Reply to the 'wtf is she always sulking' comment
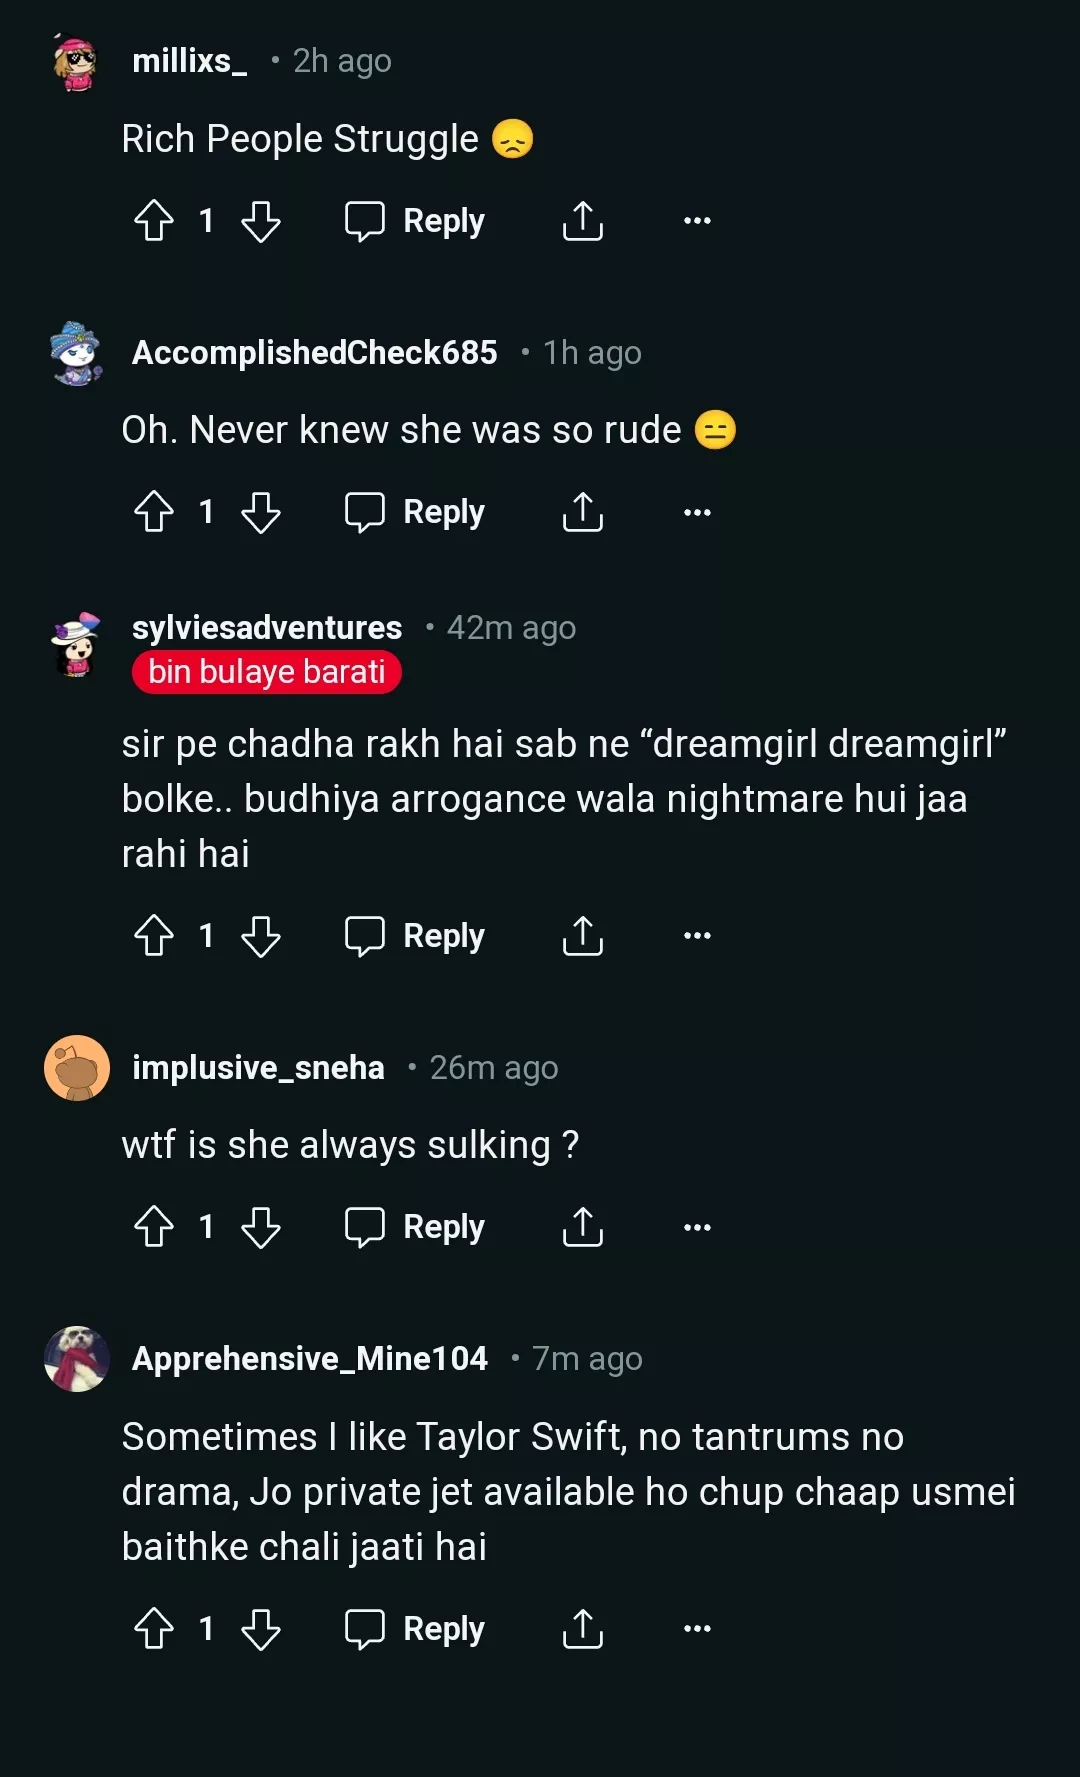The image size is (1080, 1777). (x=415, y=1227)
